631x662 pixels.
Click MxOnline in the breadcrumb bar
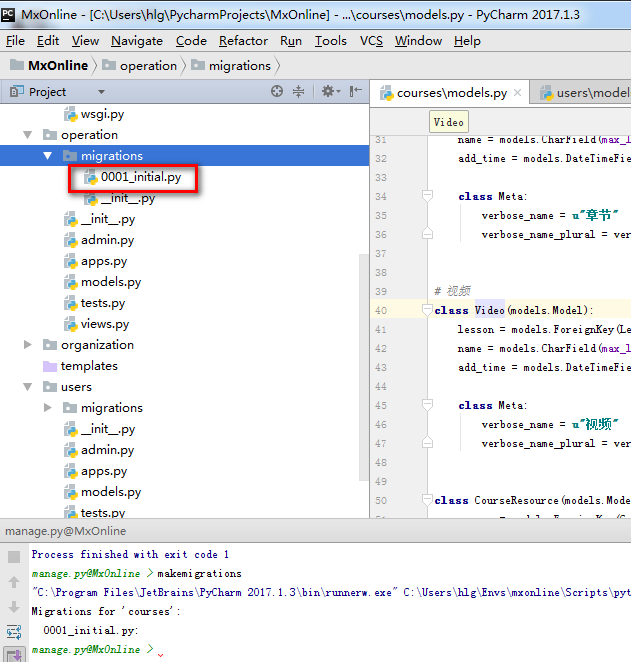[x=49, y=66]
